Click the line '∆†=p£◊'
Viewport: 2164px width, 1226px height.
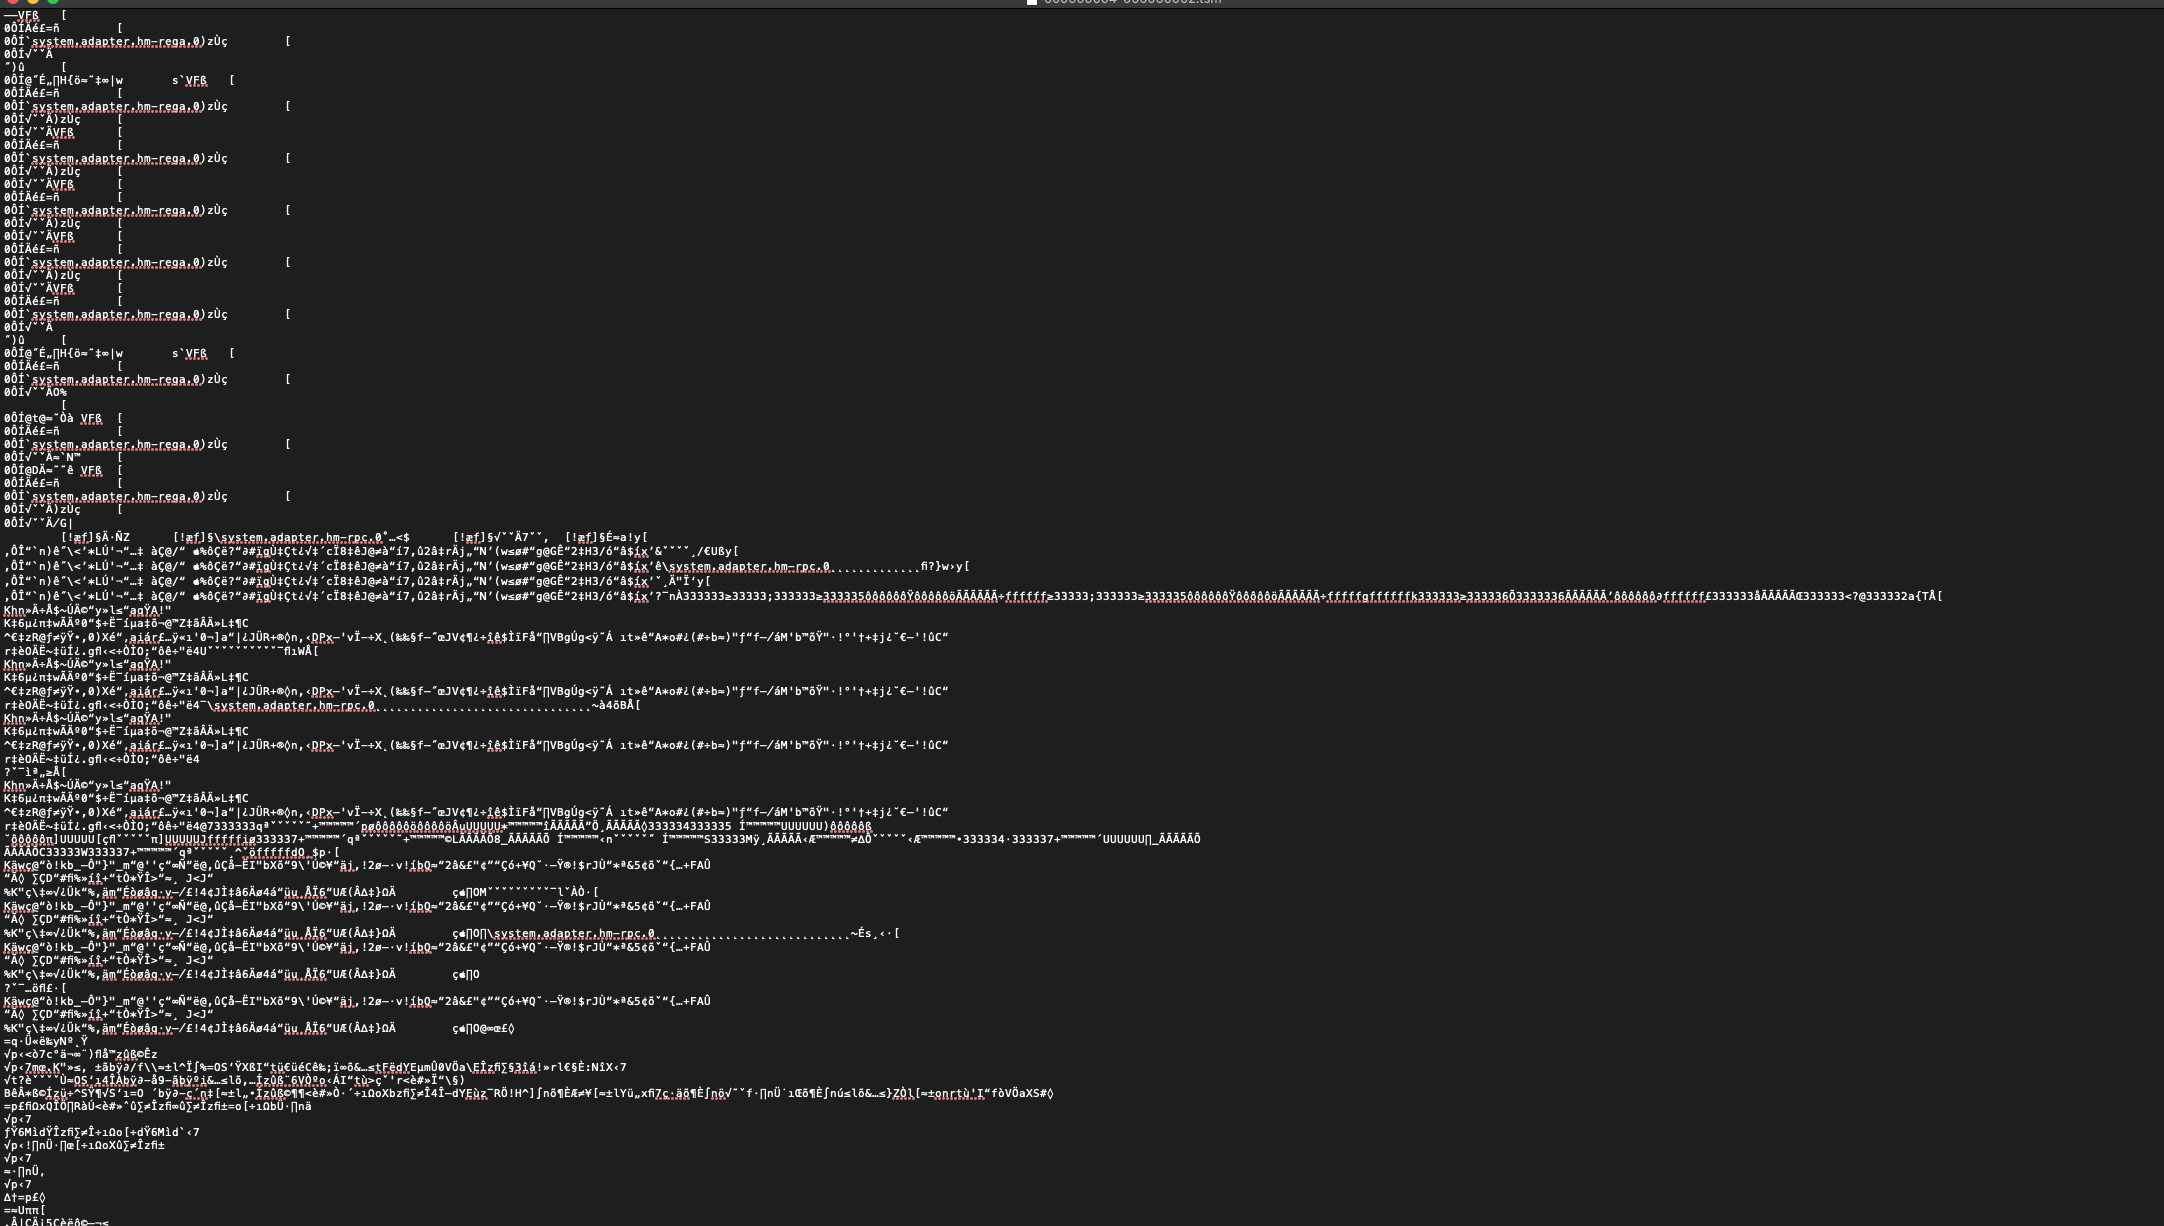[x=25, y=1197]
